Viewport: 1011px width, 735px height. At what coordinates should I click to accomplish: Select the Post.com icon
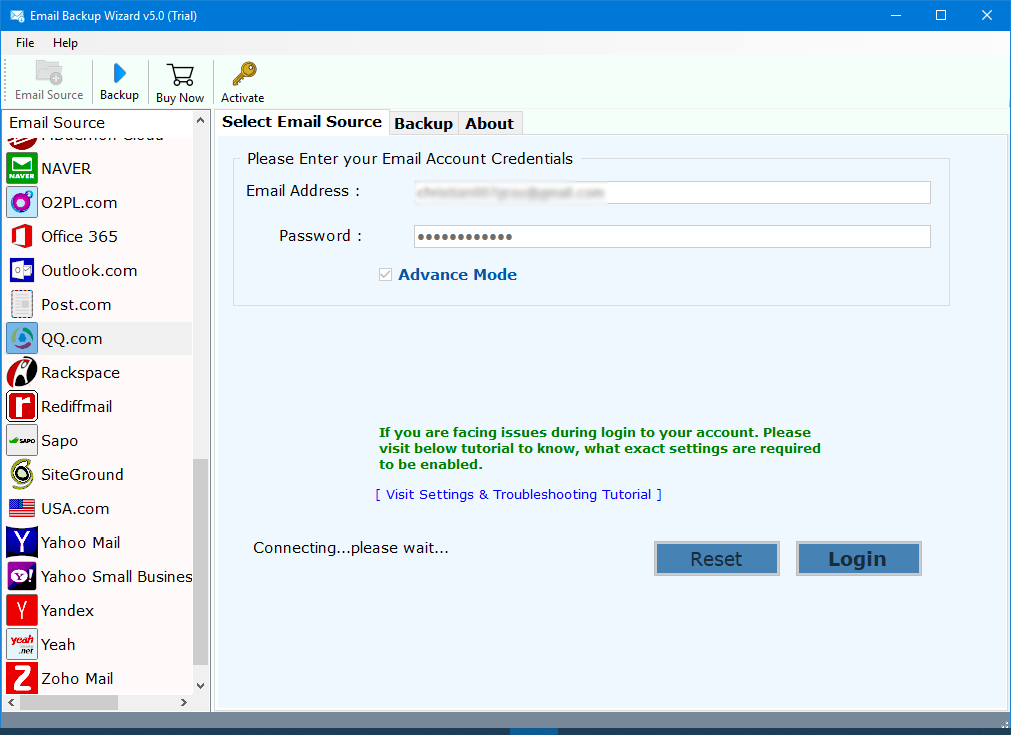point(22,304)
